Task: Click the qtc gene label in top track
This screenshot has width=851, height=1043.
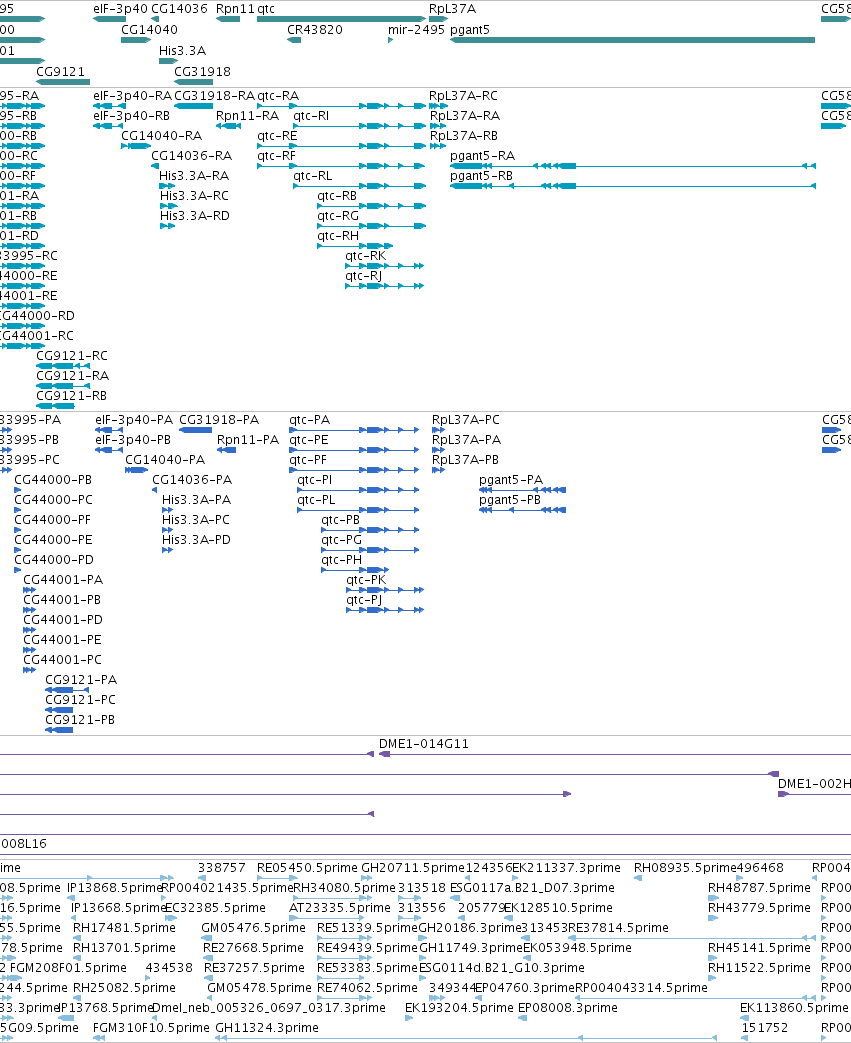Action: pos(265,9)
